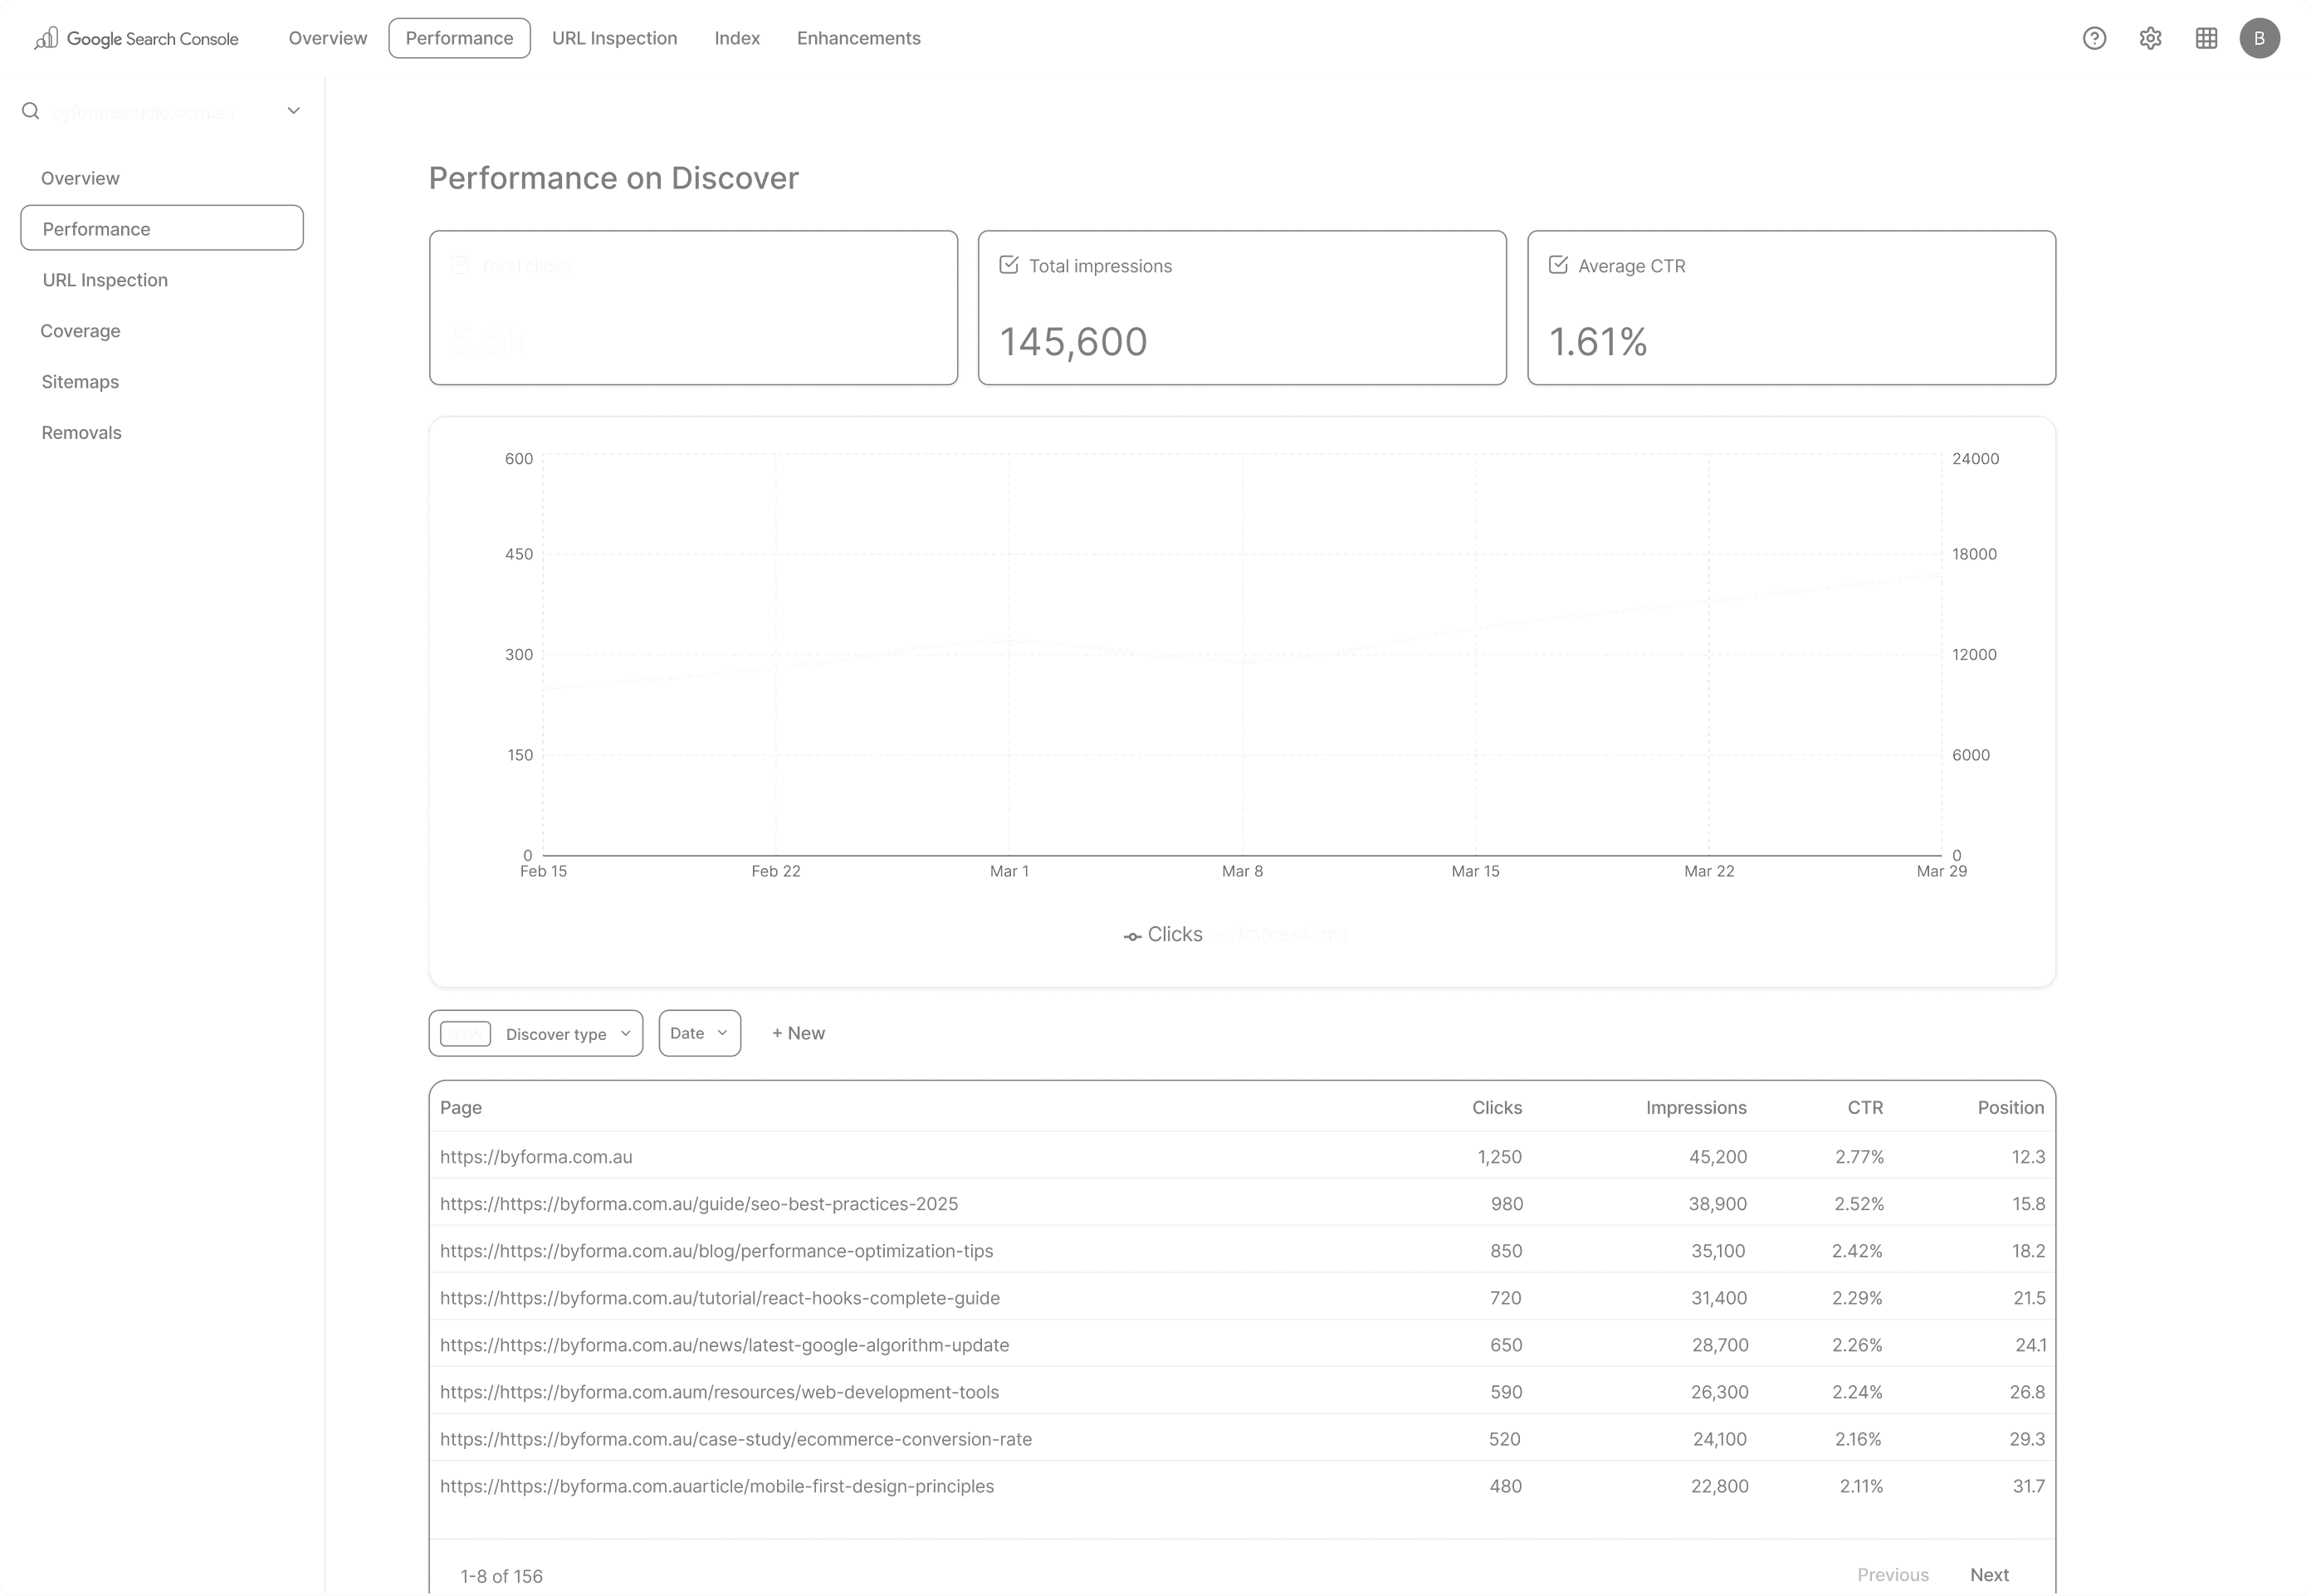
Task: Open the settings gear icon
Action: (2150, 38)
